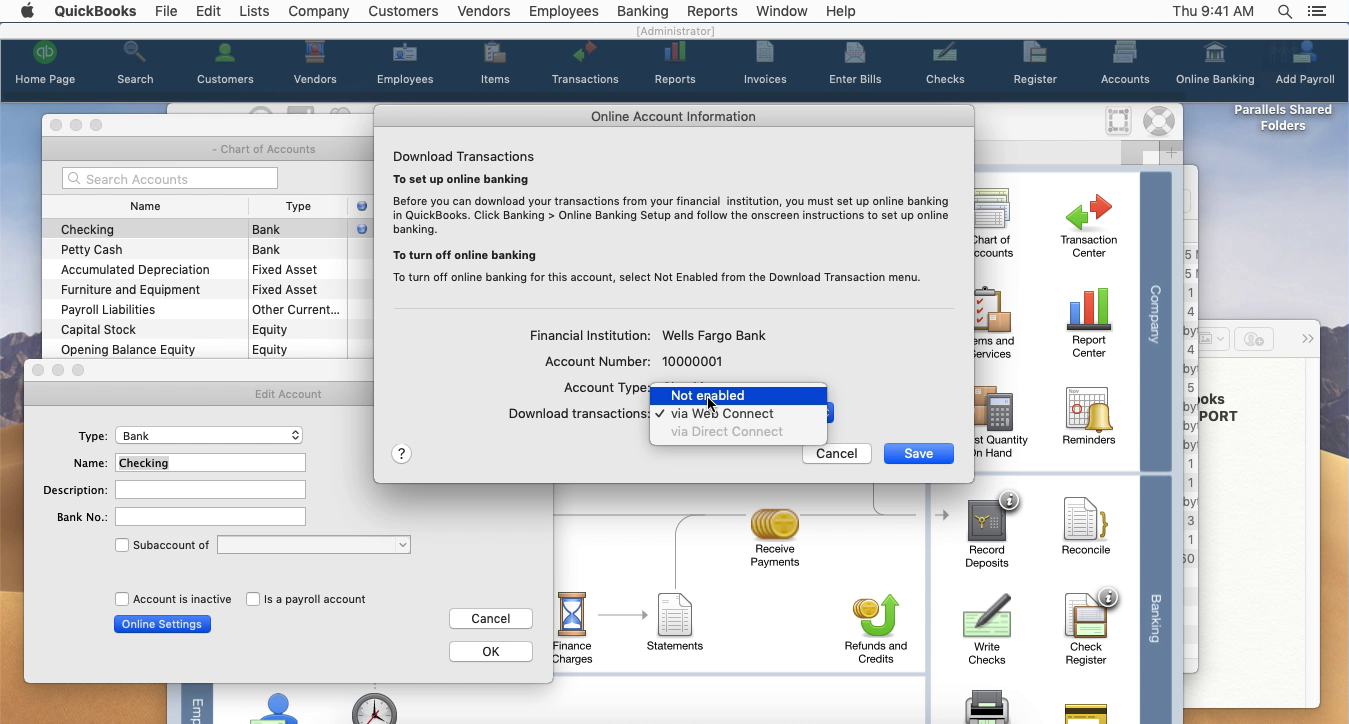Image resolution: width=1349 pixels, height=724 pixels.
Task: Open the Employees toolbar icon
Action: tap(405, 63)
